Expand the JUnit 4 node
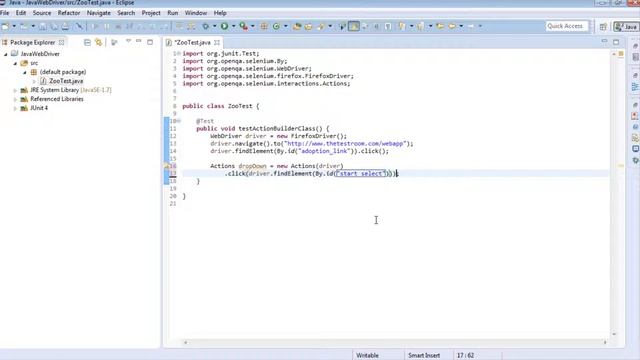 coord(15,108)
